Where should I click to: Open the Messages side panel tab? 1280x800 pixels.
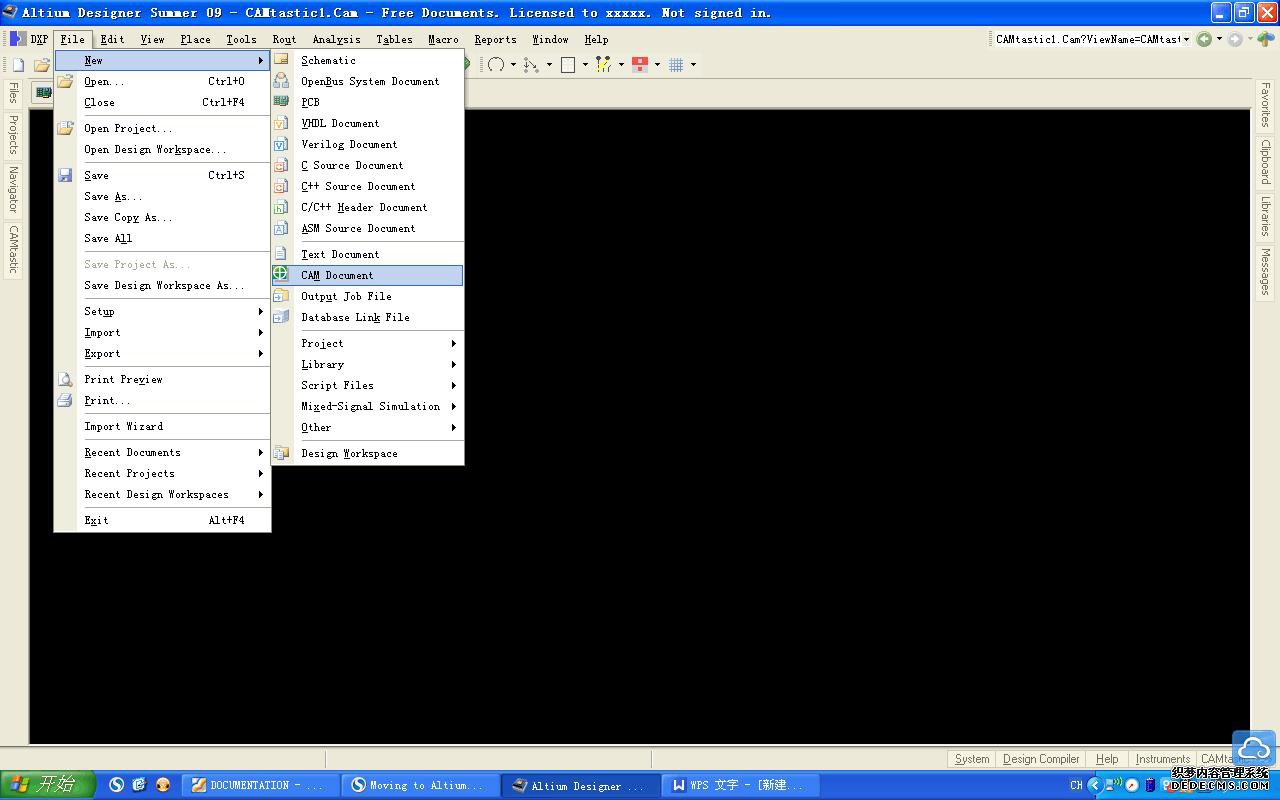(x=1265, y=272)
